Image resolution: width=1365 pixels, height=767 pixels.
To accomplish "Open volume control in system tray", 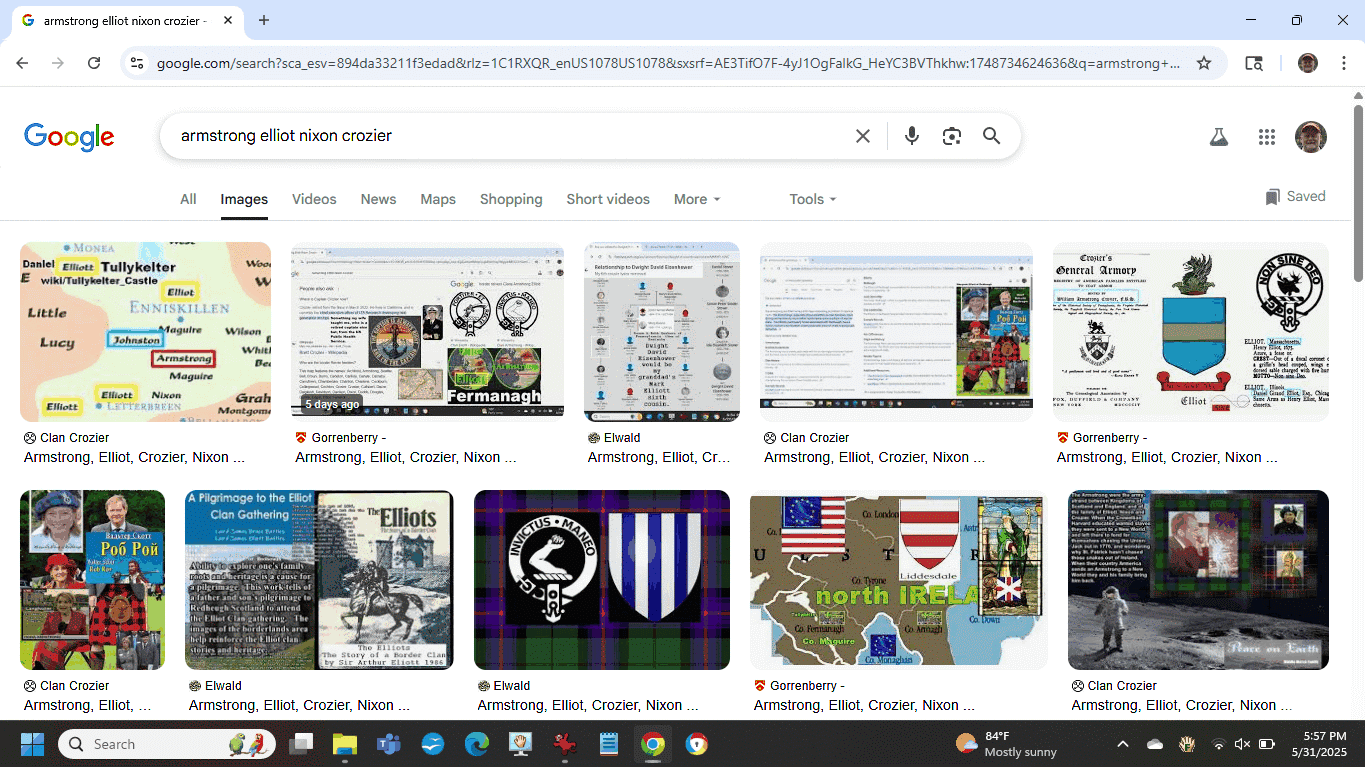I will point(1242,744).
